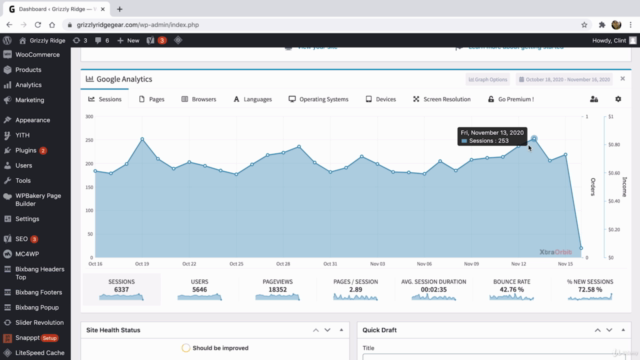Open the Yoast SEO admin bar icon
Viewport: 640px width, 360px height.
tap(156, 40)
